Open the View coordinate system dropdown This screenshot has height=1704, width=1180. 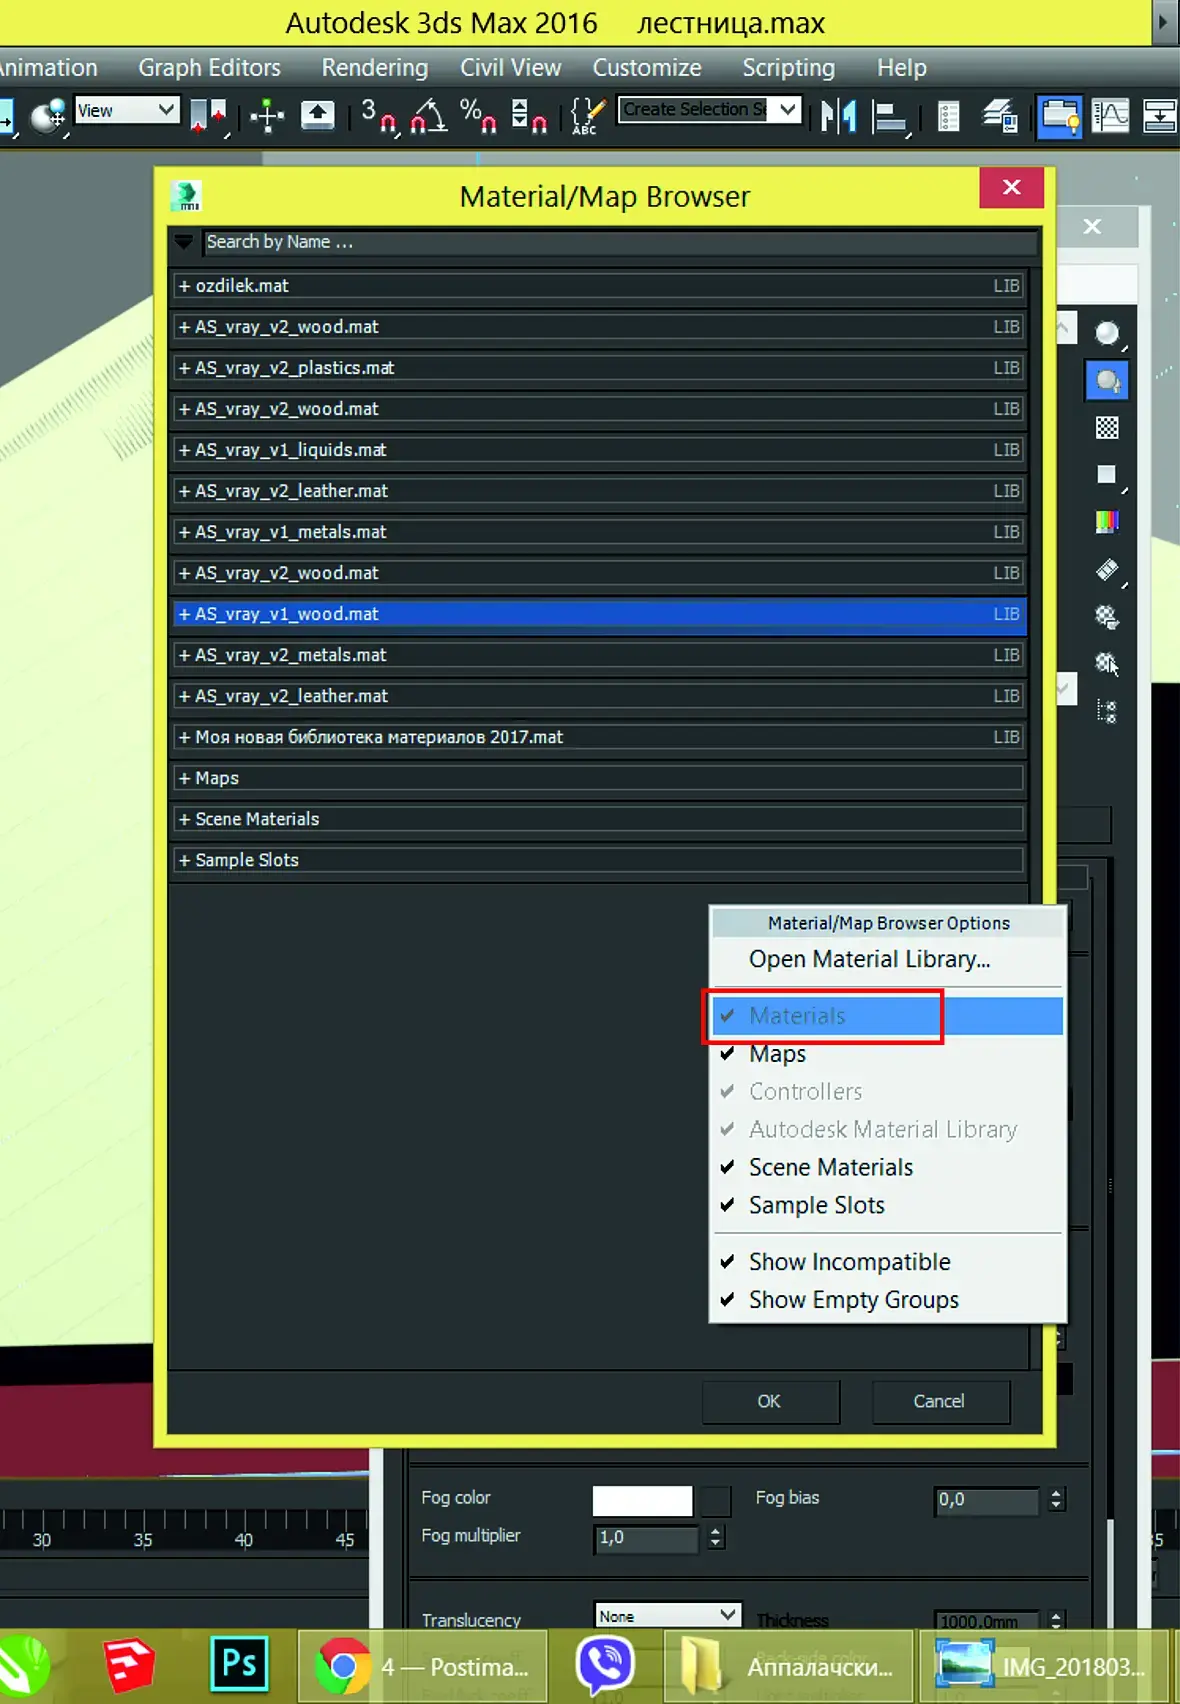127,110
